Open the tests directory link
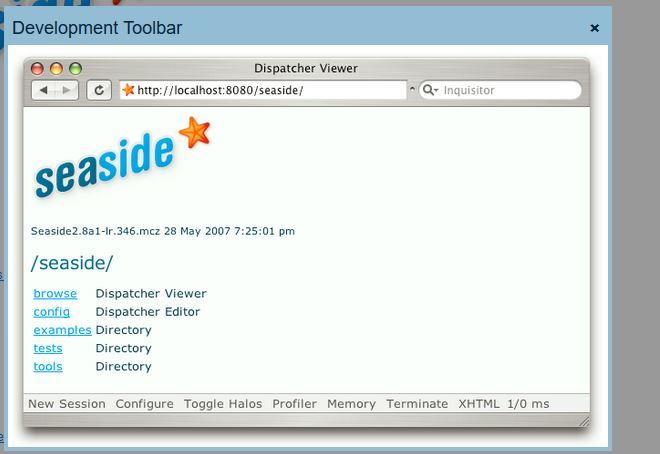 click(x=48, y=348)
